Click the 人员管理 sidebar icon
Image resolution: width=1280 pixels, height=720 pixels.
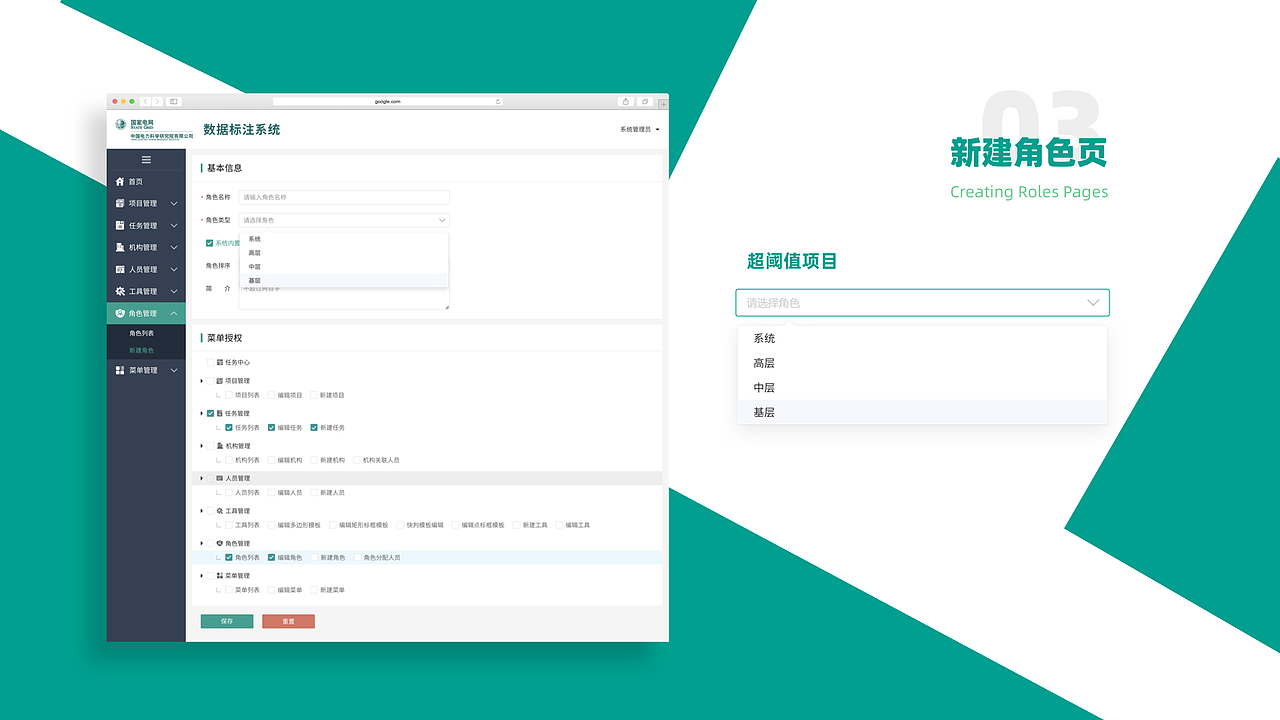(120, 270)
